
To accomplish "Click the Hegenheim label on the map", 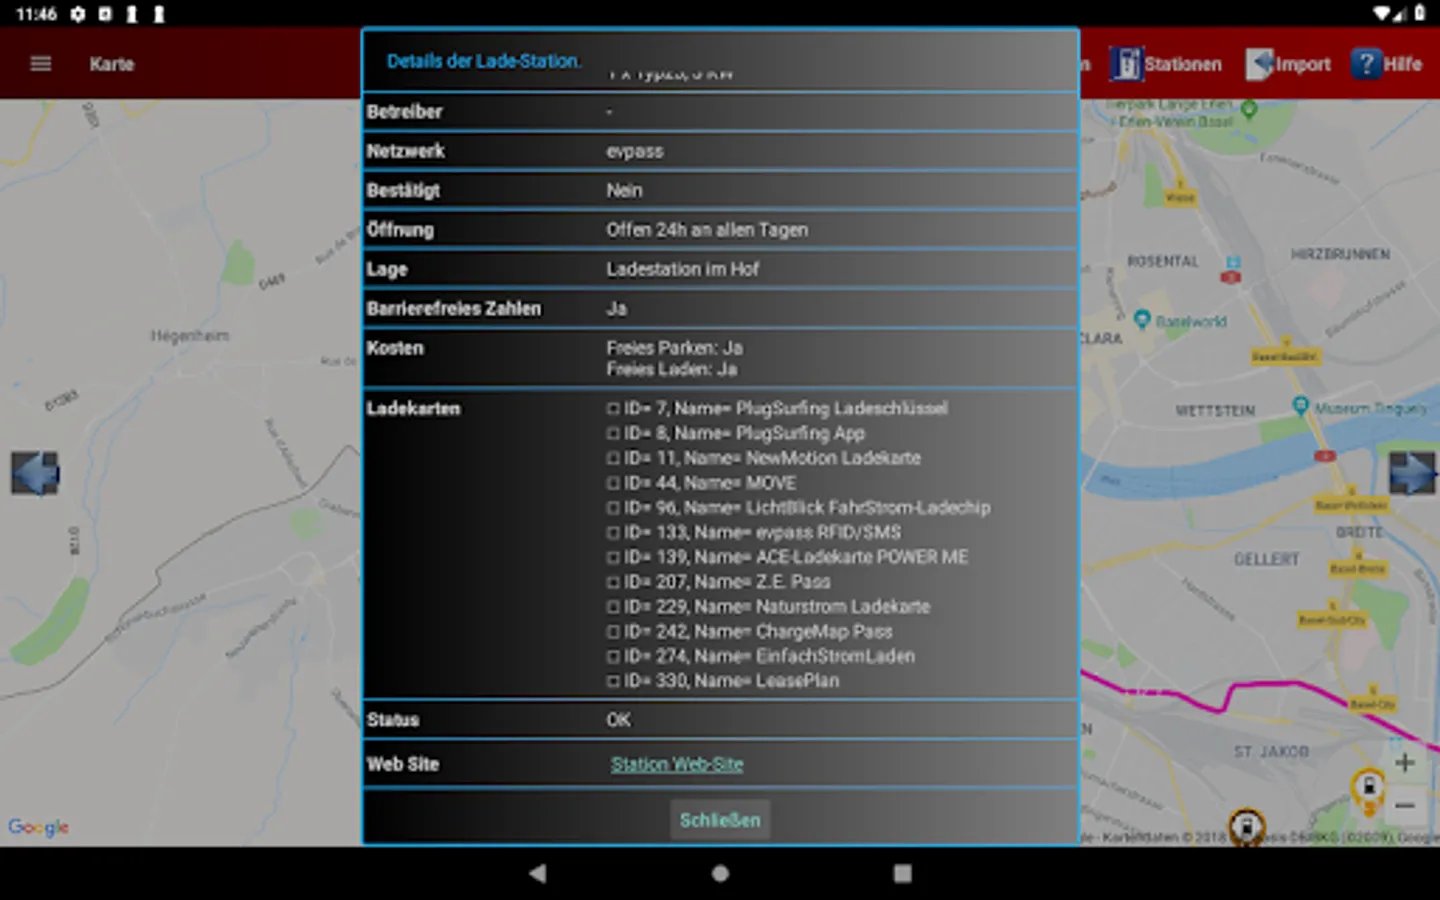I will (190, 336).
